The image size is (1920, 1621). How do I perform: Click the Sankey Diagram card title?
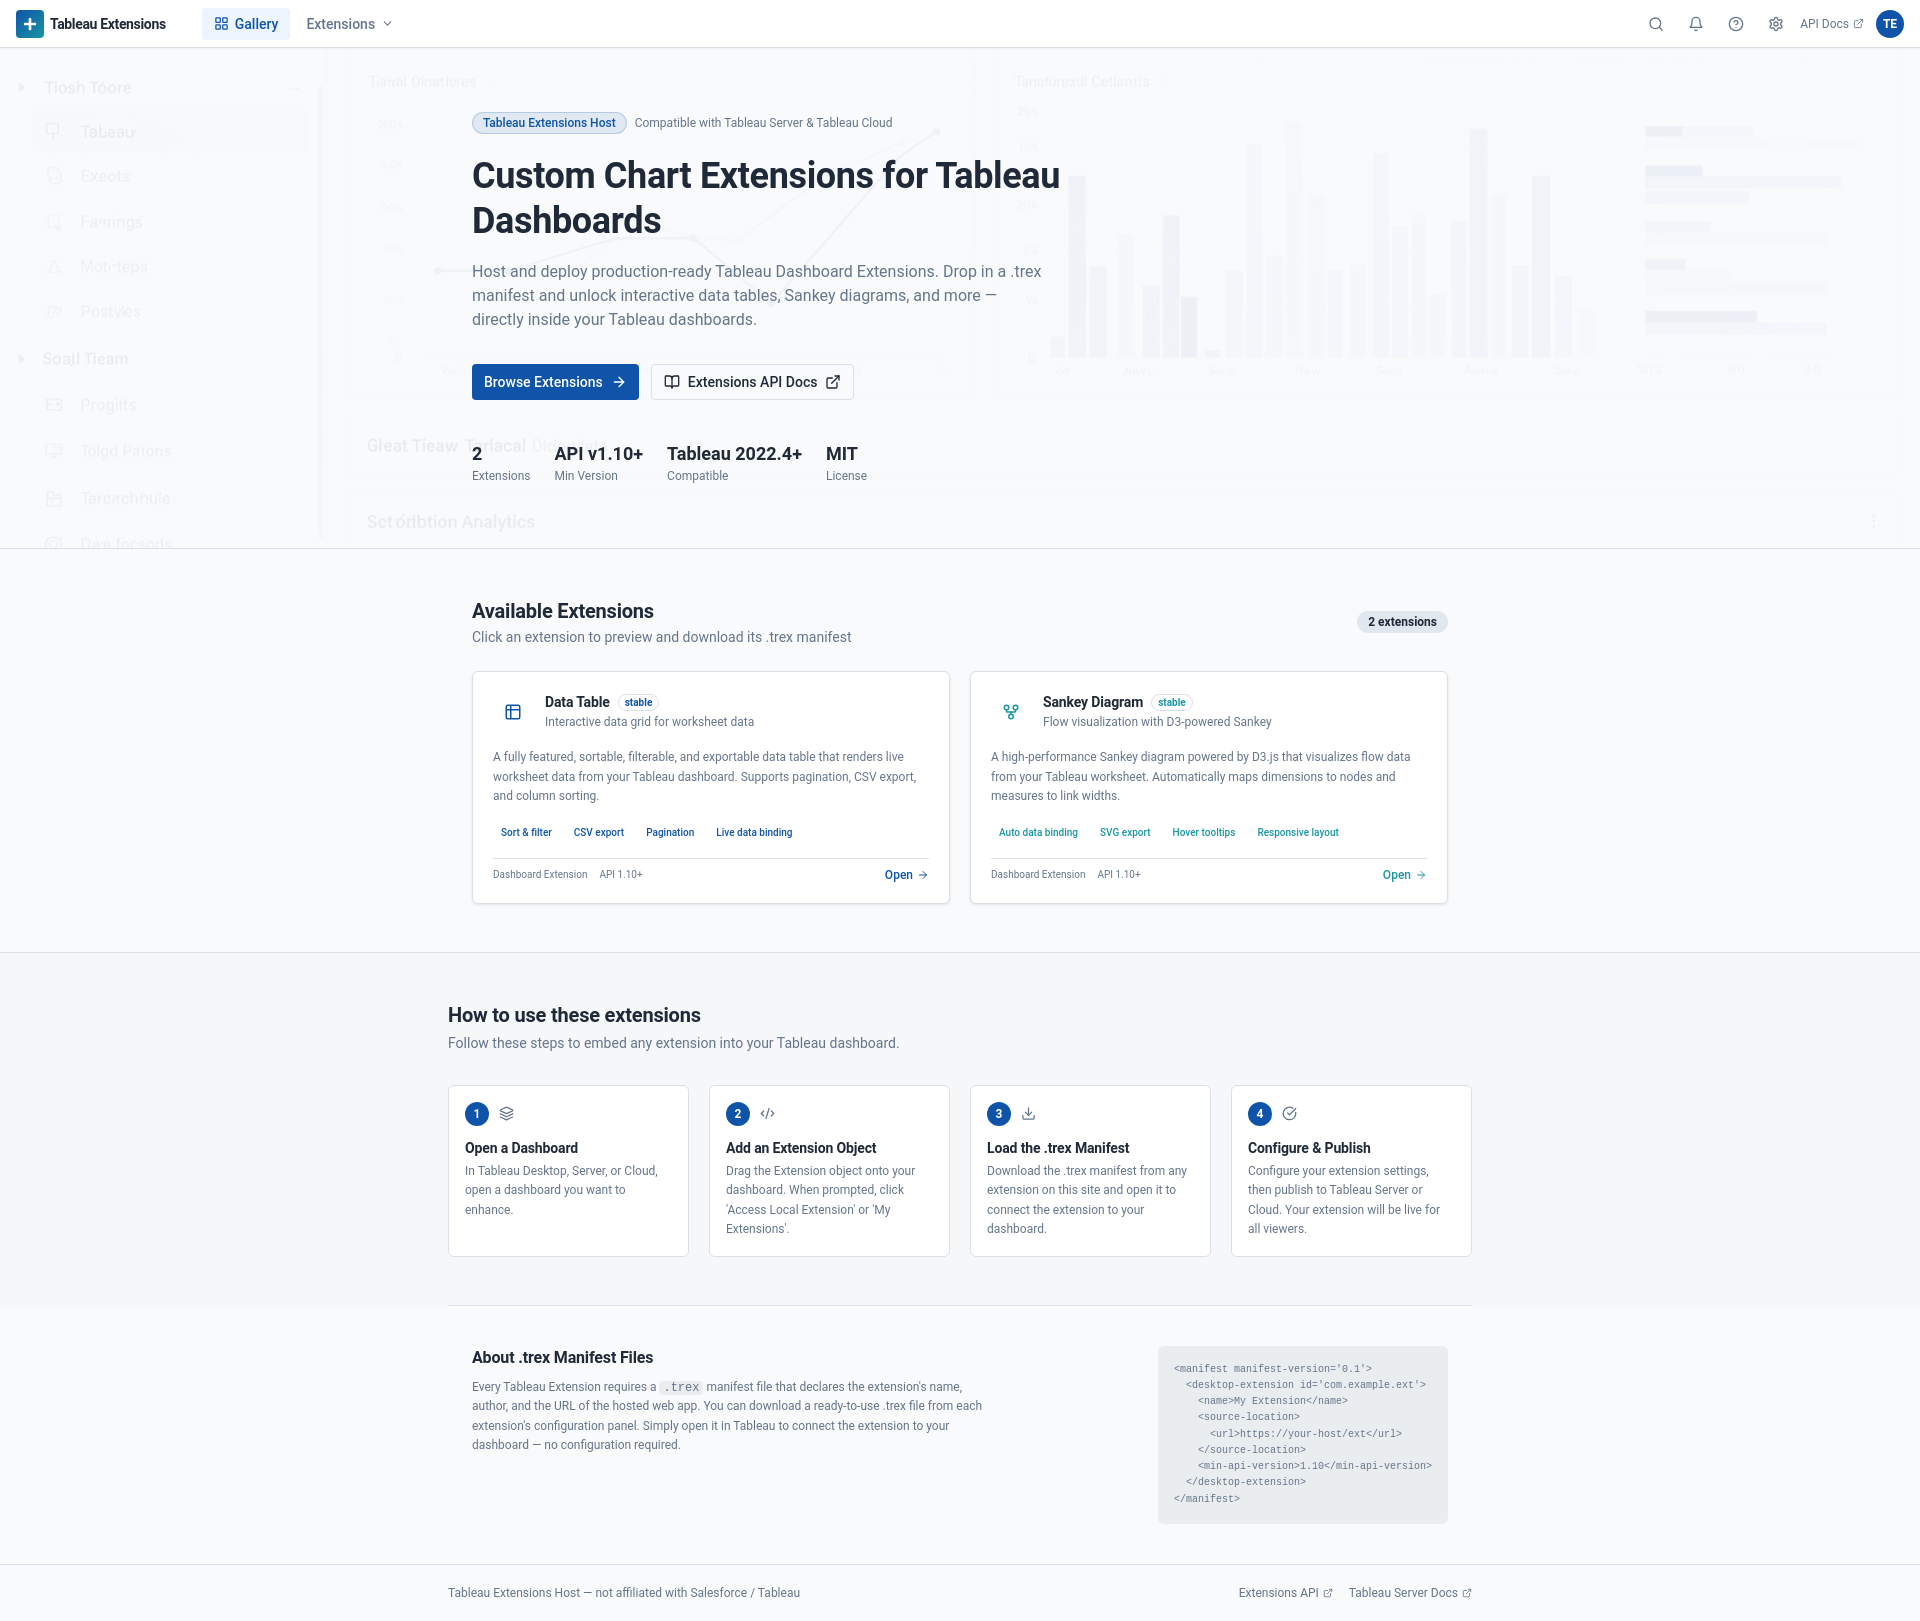coord(1093,702)
